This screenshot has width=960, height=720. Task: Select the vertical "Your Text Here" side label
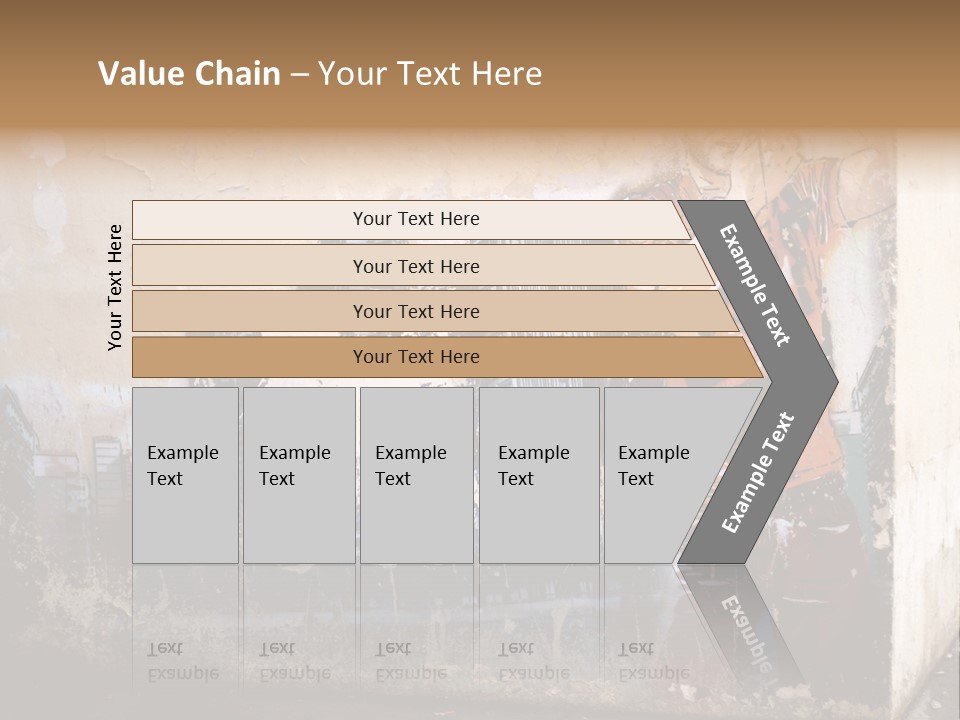coord(115,287)
